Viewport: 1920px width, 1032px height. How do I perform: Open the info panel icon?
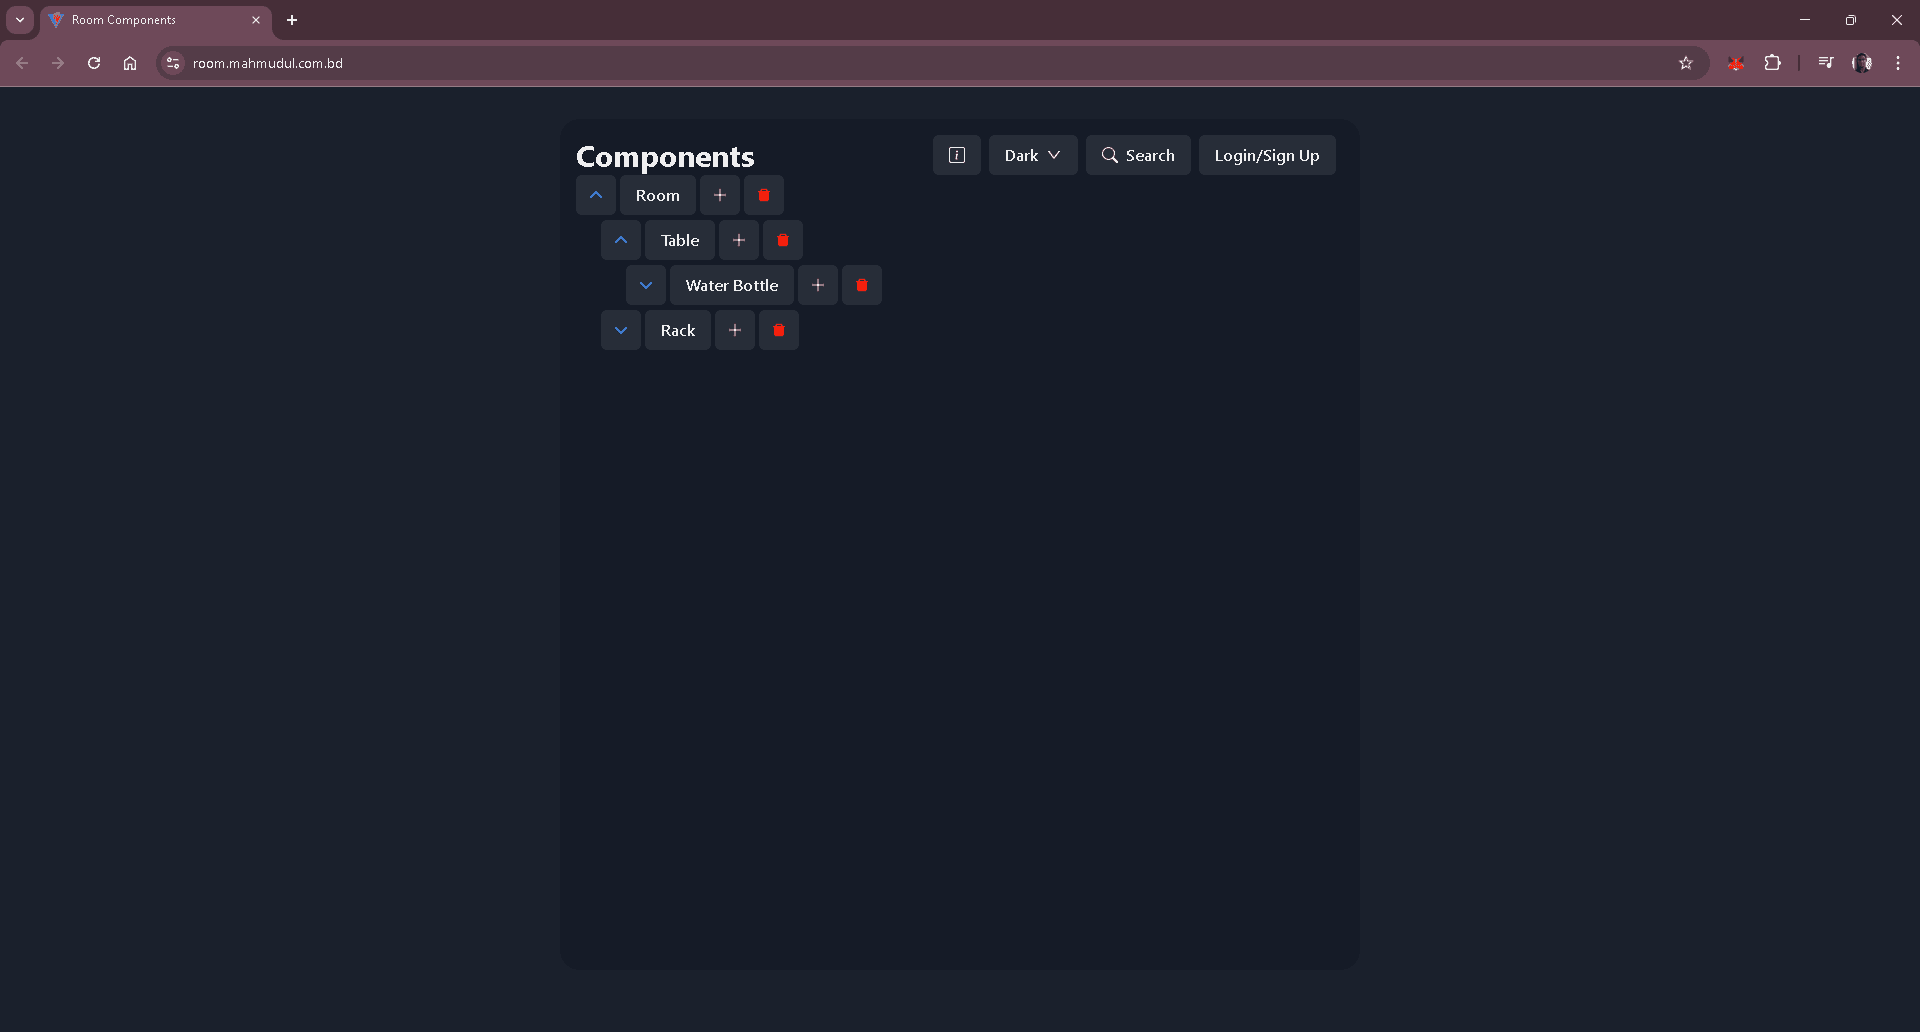[x=956, y=155]
